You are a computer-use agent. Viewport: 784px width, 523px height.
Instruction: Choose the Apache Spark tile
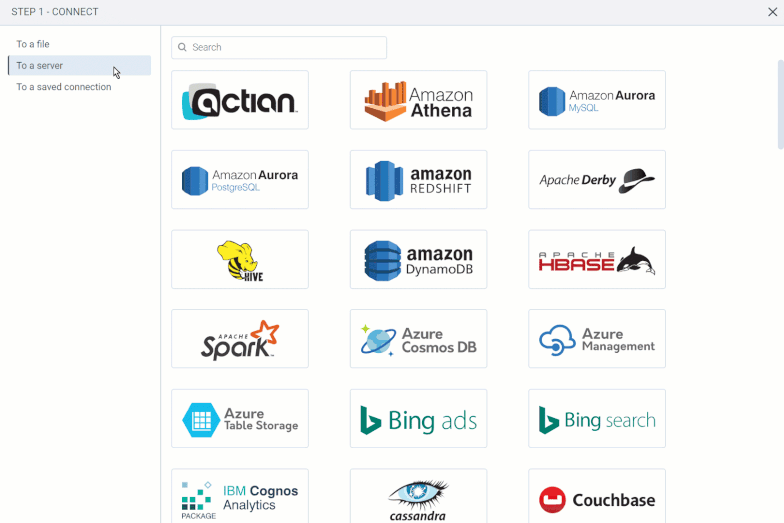click(240, 339)
